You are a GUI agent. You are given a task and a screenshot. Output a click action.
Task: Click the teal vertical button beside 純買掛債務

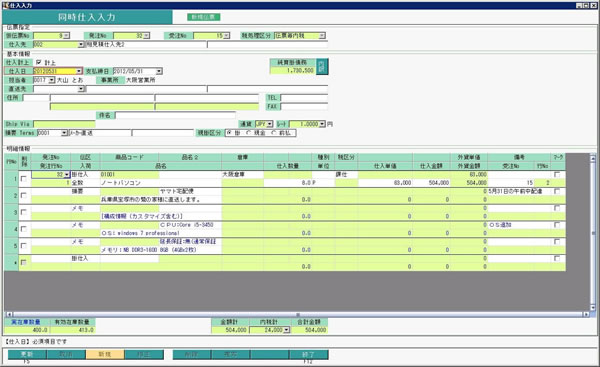pyautogui.click(x=322, y=66)
